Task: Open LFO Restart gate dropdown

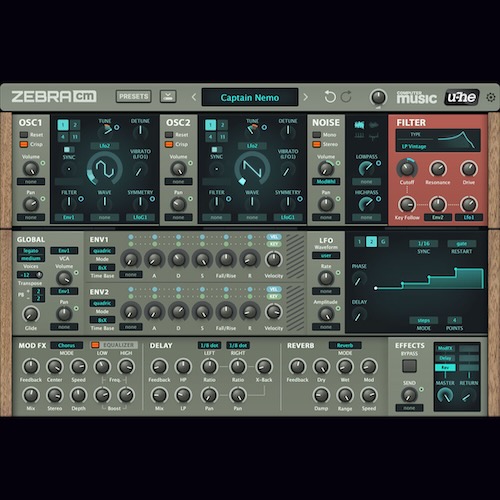Action: point(462,244)
